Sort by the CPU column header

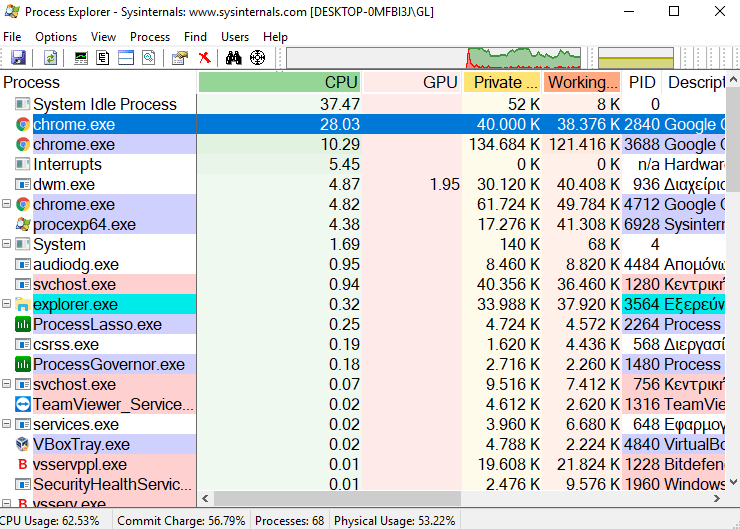279,82
